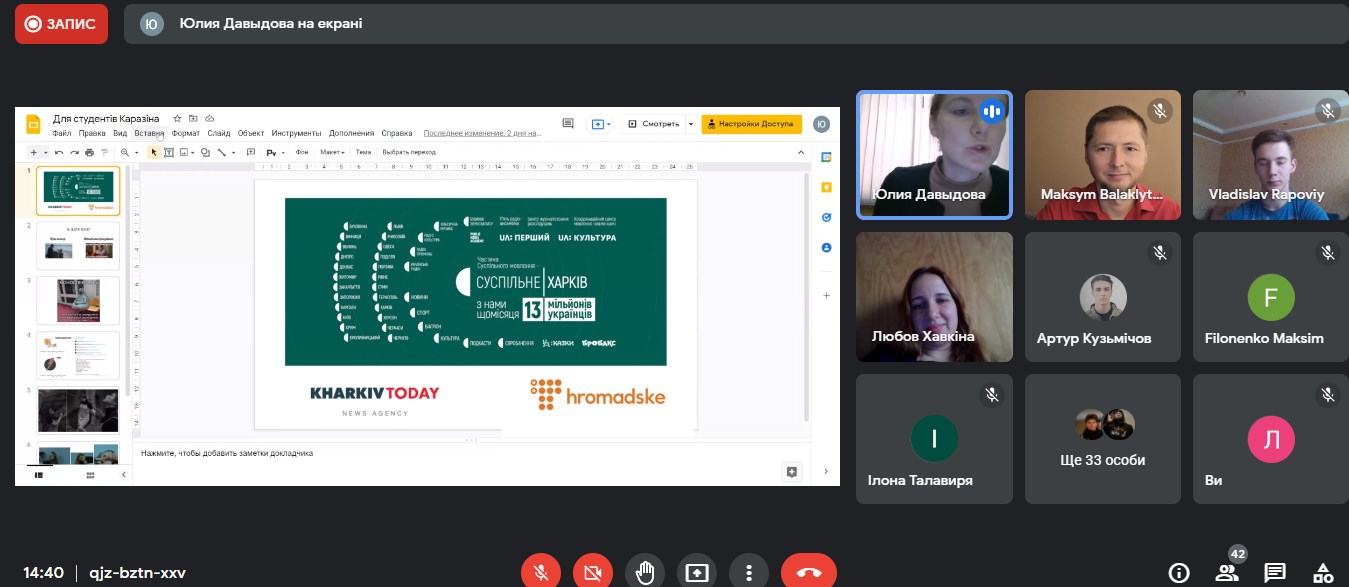The image size is (1349, 587).
Task: Expand the line tool dropdown arrow
Action: pyautogui.click(x=233, y=152)
